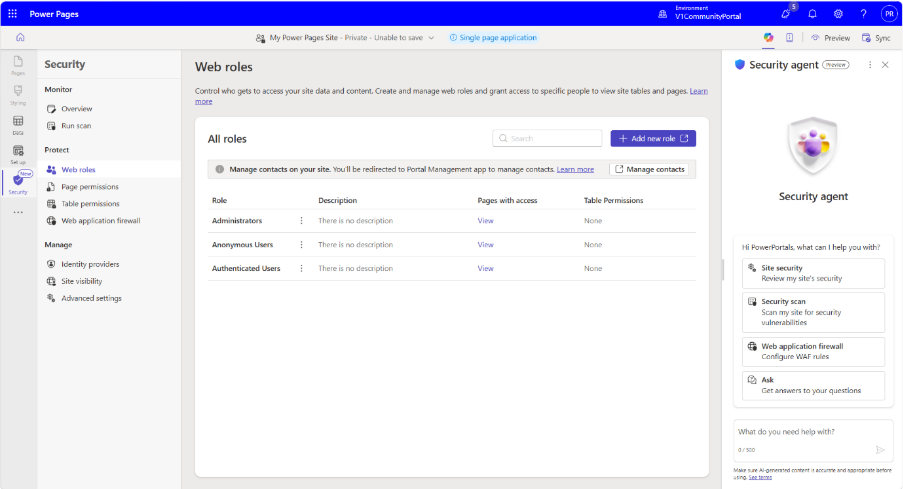Open Advanced settings

pos(92,298)
